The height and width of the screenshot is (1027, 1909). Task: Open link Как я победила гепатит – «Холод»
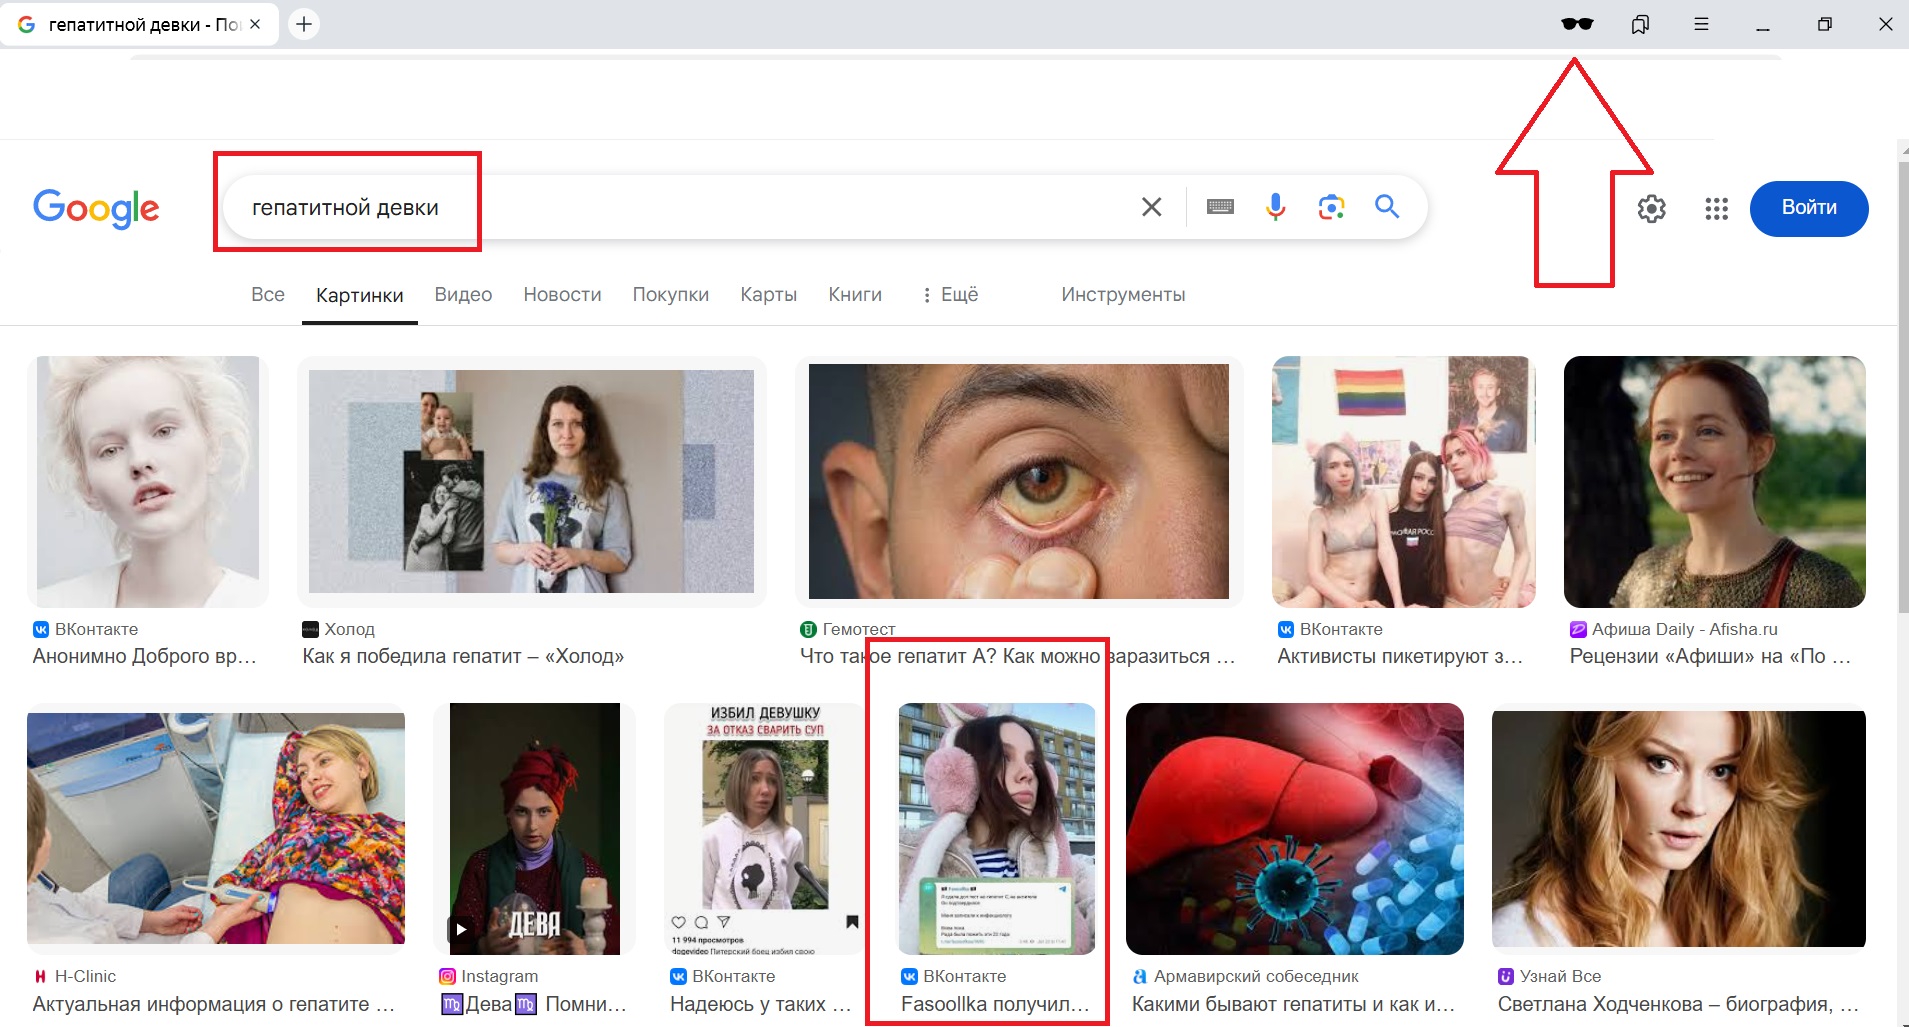(x=463, y=656)
